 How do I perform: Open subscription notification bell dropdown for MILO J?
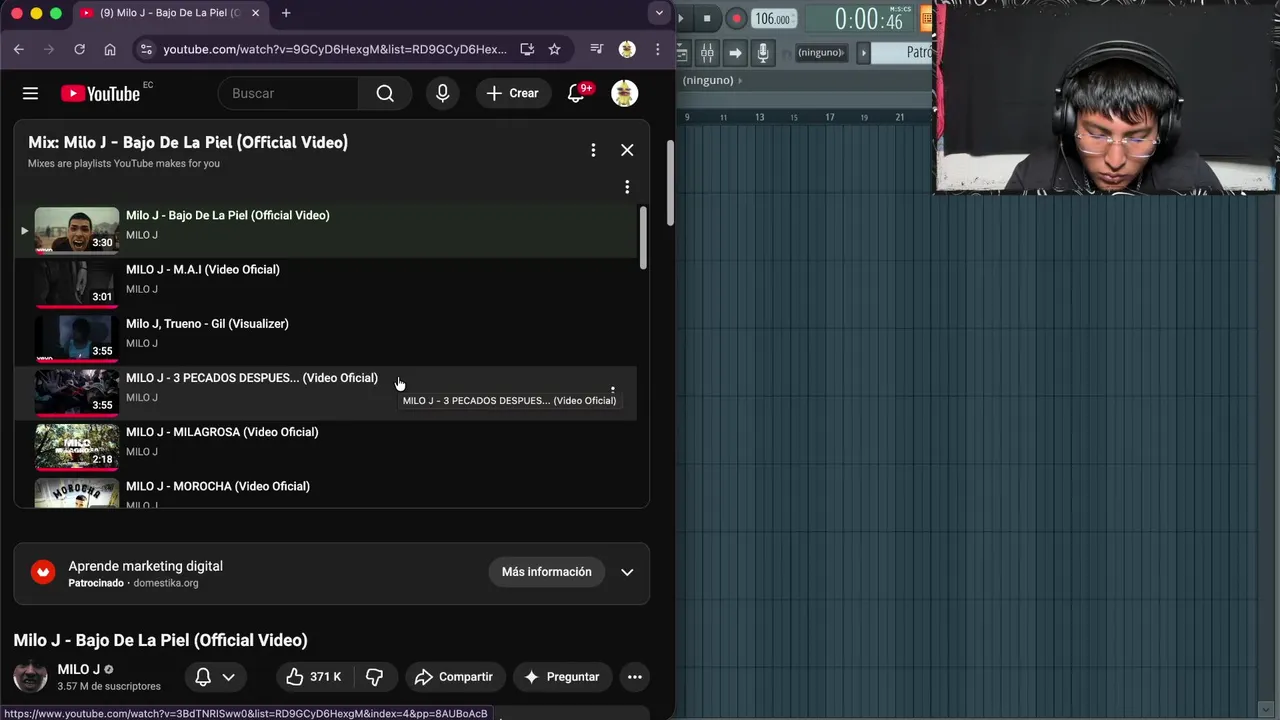pyautogui.click(x=215, y=677)
